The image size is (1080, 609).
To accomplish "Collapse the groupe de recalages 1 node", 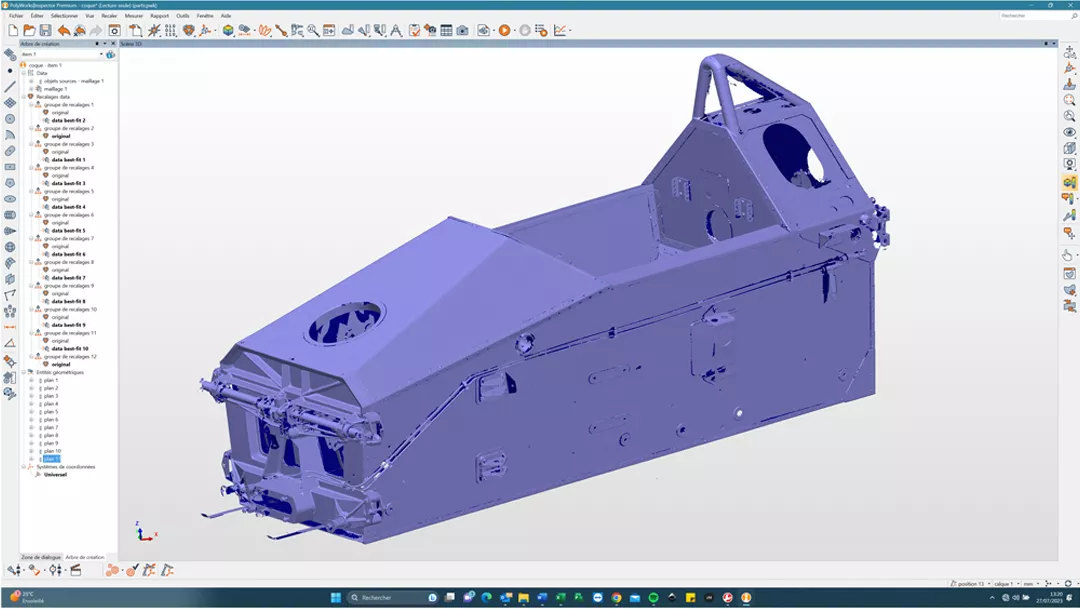I will (31, 105).
